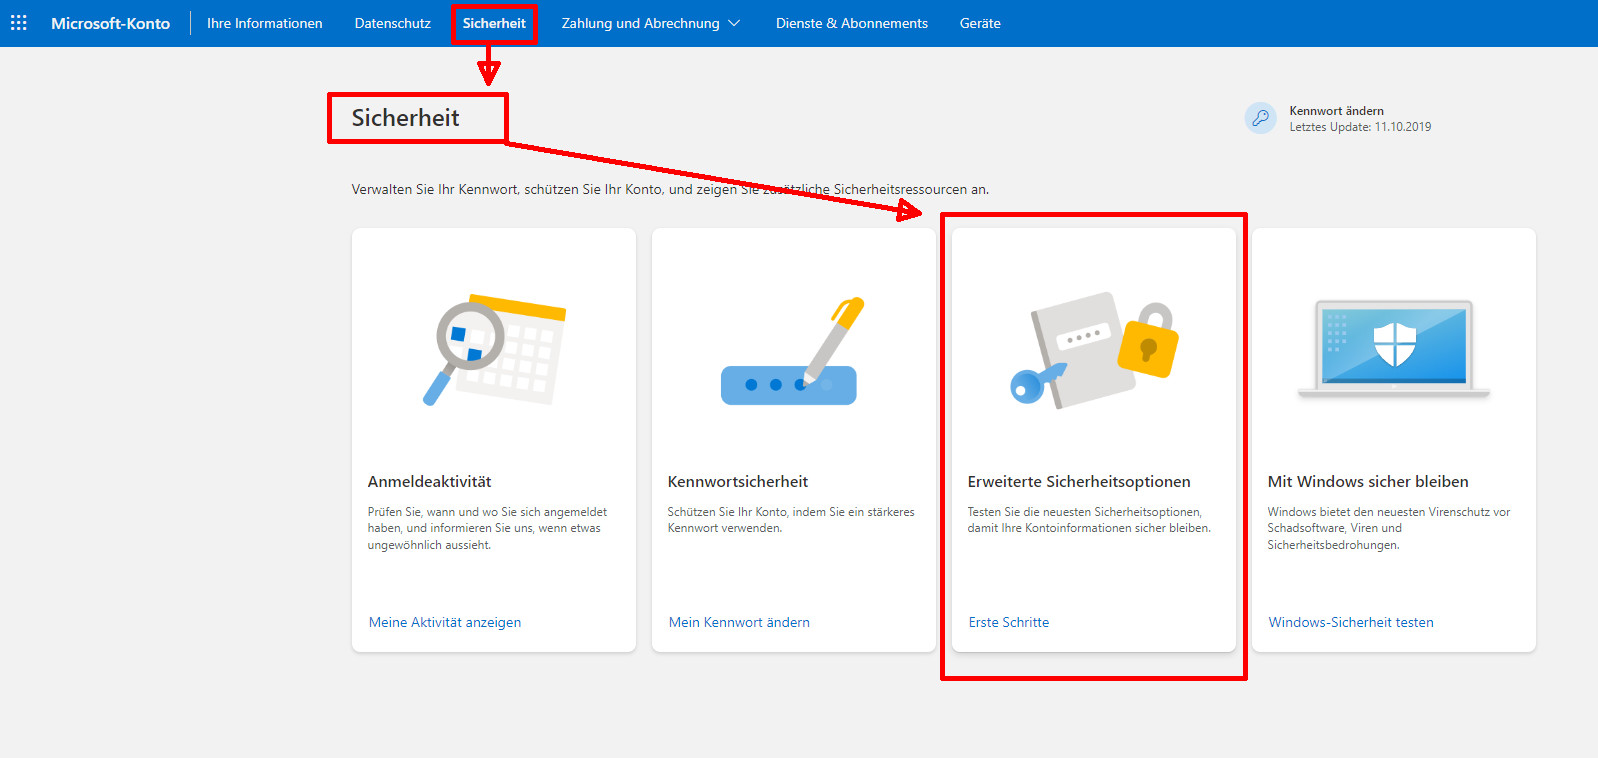
Task: Click the laptop shield illustration for Windows security
Action: click(1394, 349)
